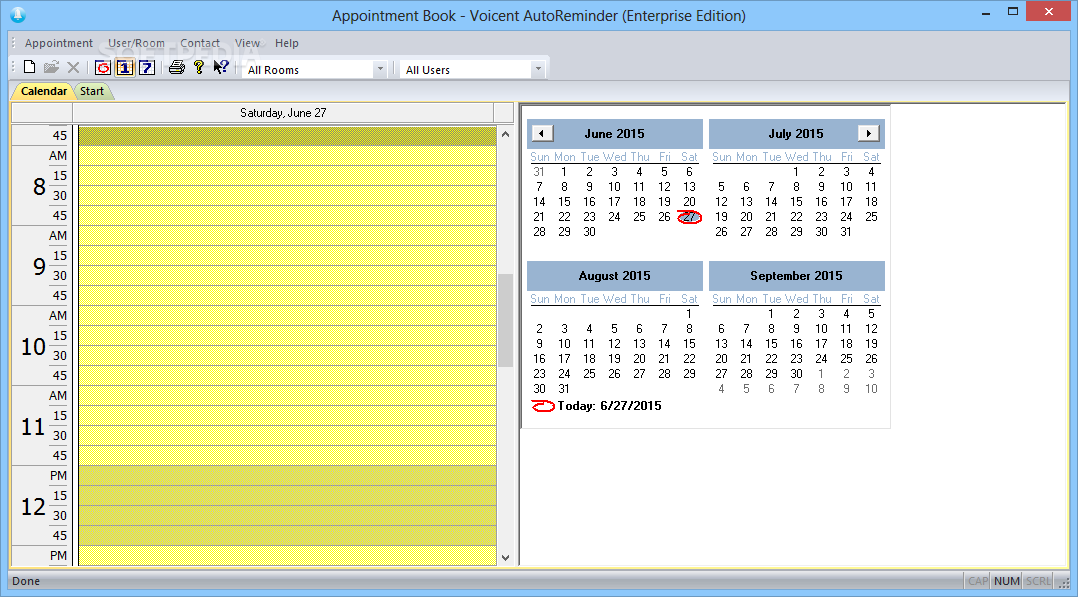Click the September 2015 month header
This screenshot has width=1078, height=597.
tap(796, 276)
